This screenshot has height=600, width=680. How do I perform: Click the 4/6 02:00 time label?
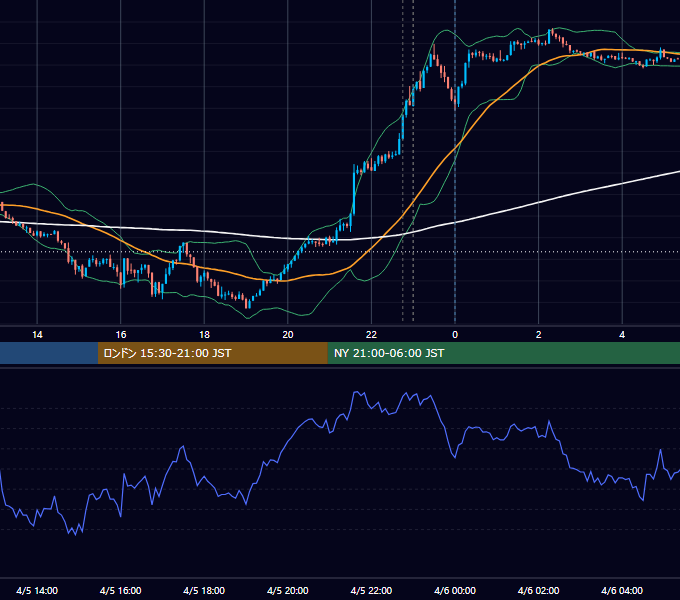(538, 590)
